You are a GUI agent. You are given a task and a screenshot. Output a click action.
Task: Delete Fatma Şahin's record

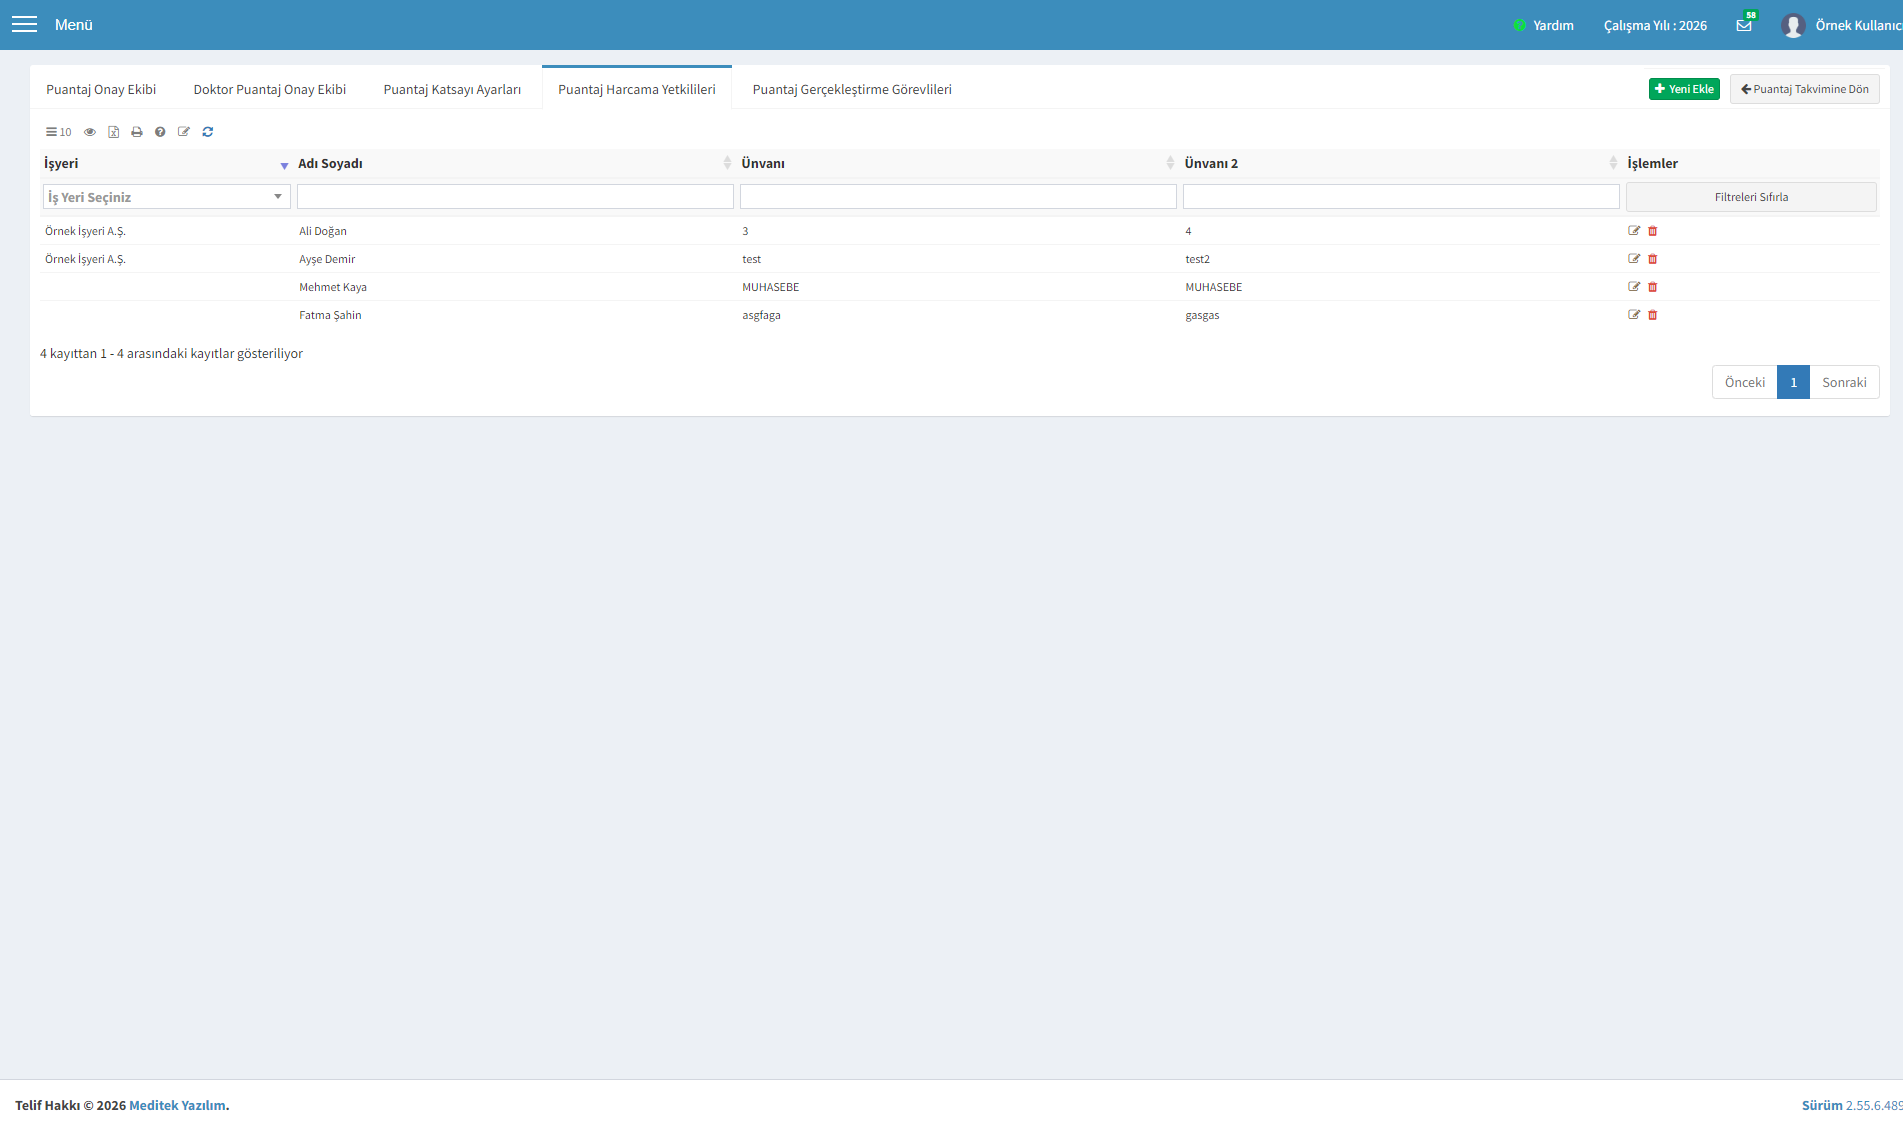[1652, 315]
